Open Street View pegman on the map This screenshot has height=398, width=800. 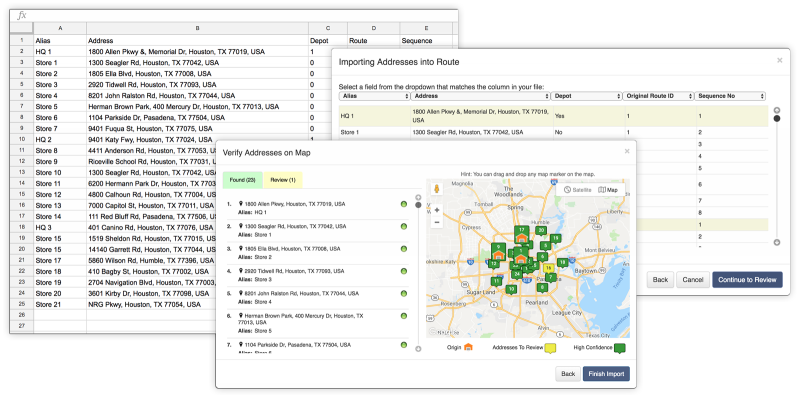point(437,189)
